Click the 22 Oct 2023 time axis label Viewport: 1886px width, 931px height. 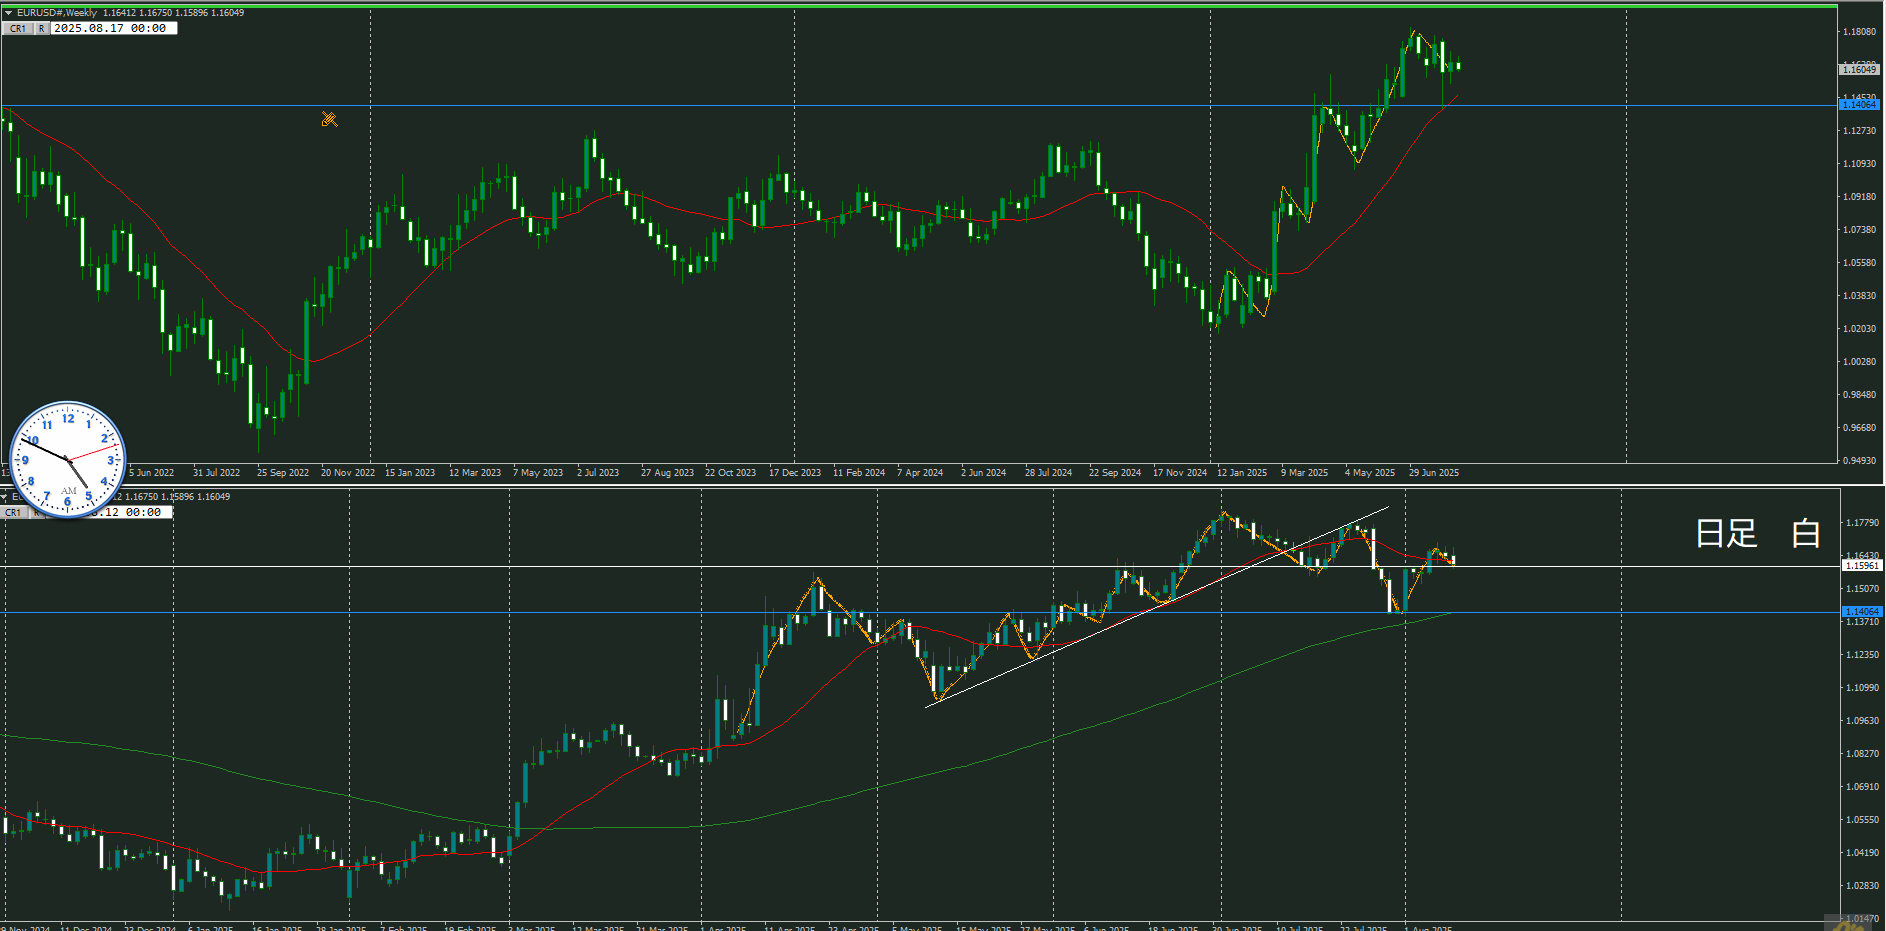click(730, 473)
